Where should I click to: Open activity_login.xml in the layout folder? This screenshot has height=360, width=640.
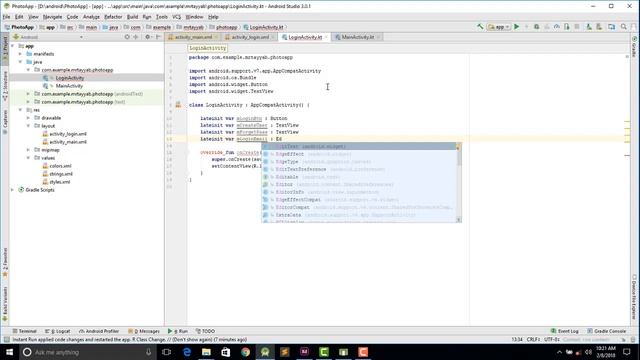pos(68,134)
